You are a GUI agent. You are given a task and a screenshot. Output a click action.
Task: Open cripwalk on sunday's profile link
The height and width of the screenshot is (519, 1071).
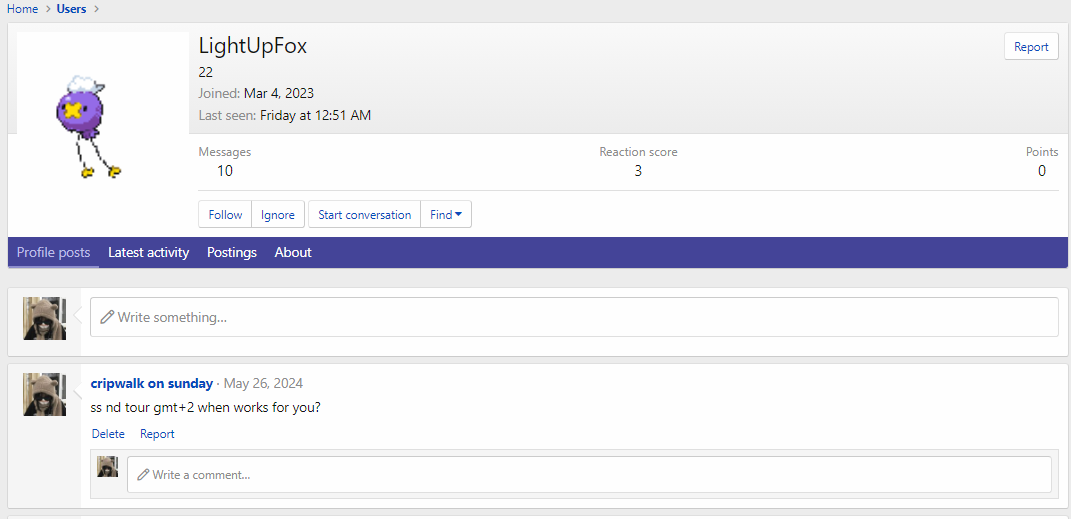click(151, 383)
